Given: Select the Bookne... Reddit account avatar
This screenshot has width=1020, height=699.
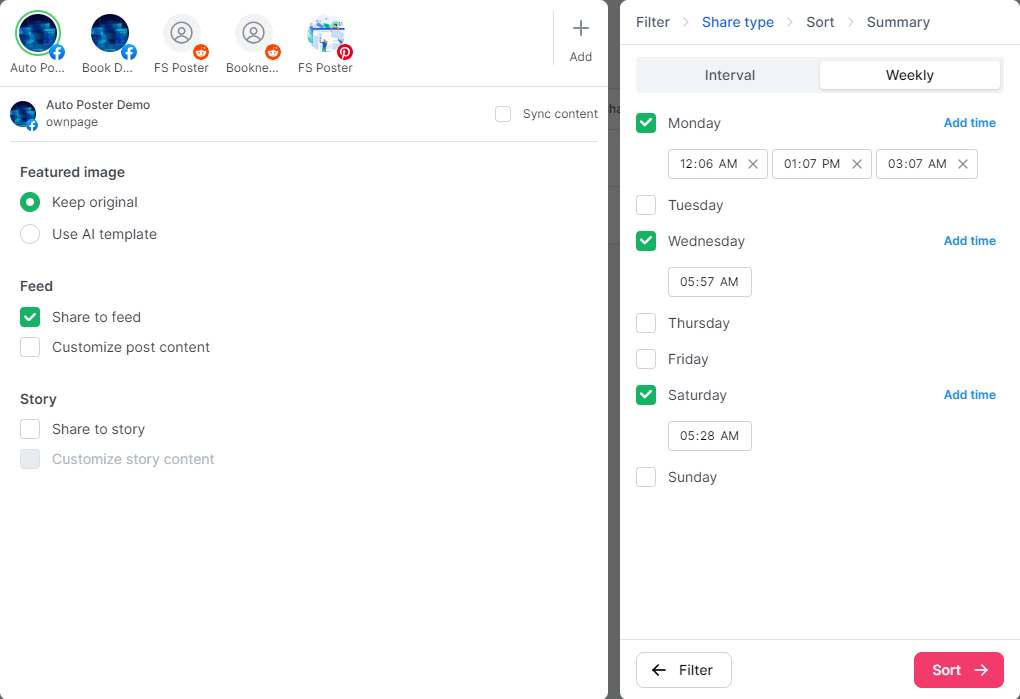Looking at the screenshot, I should [x=254, y=33].
